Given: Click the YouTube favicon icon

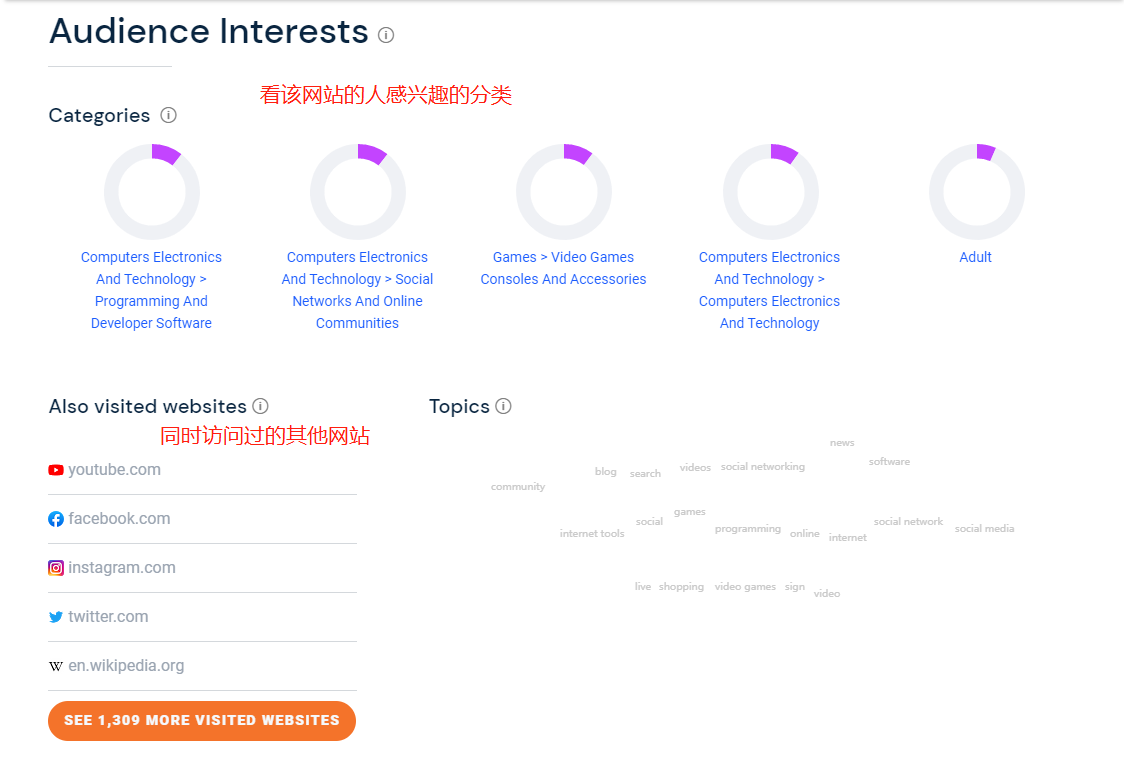Looking at the screenshot, I should [x=56, y=470].
